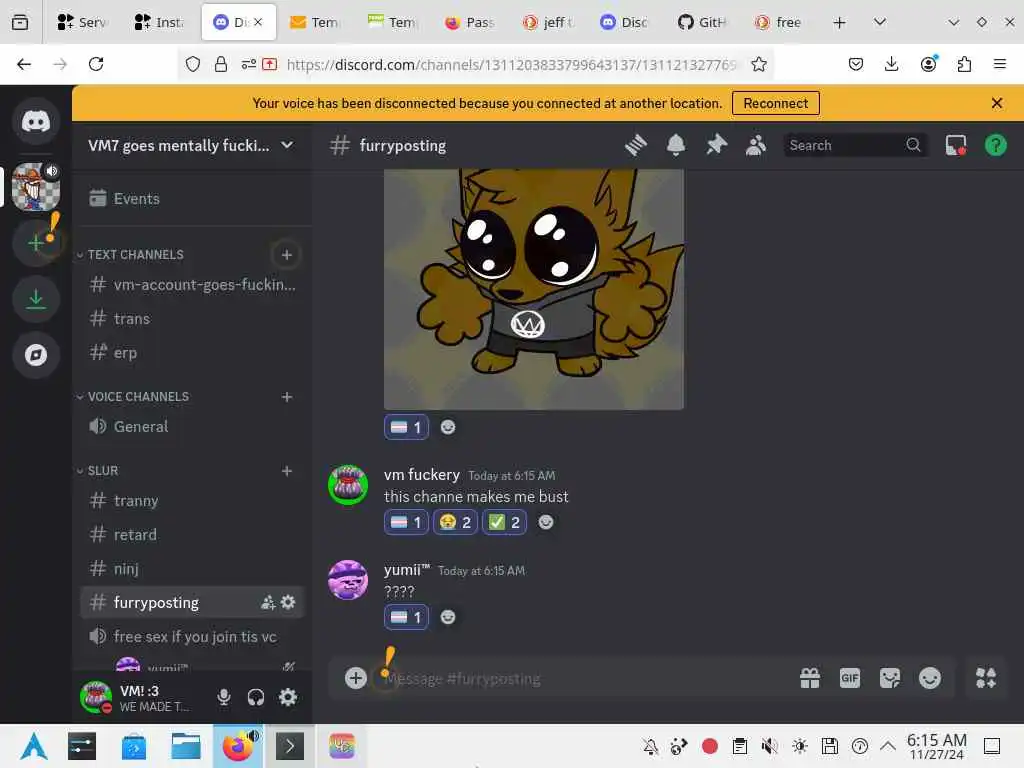
Task: Open Edit Channel gear on furryposting
Action: [x=288, y=602]
